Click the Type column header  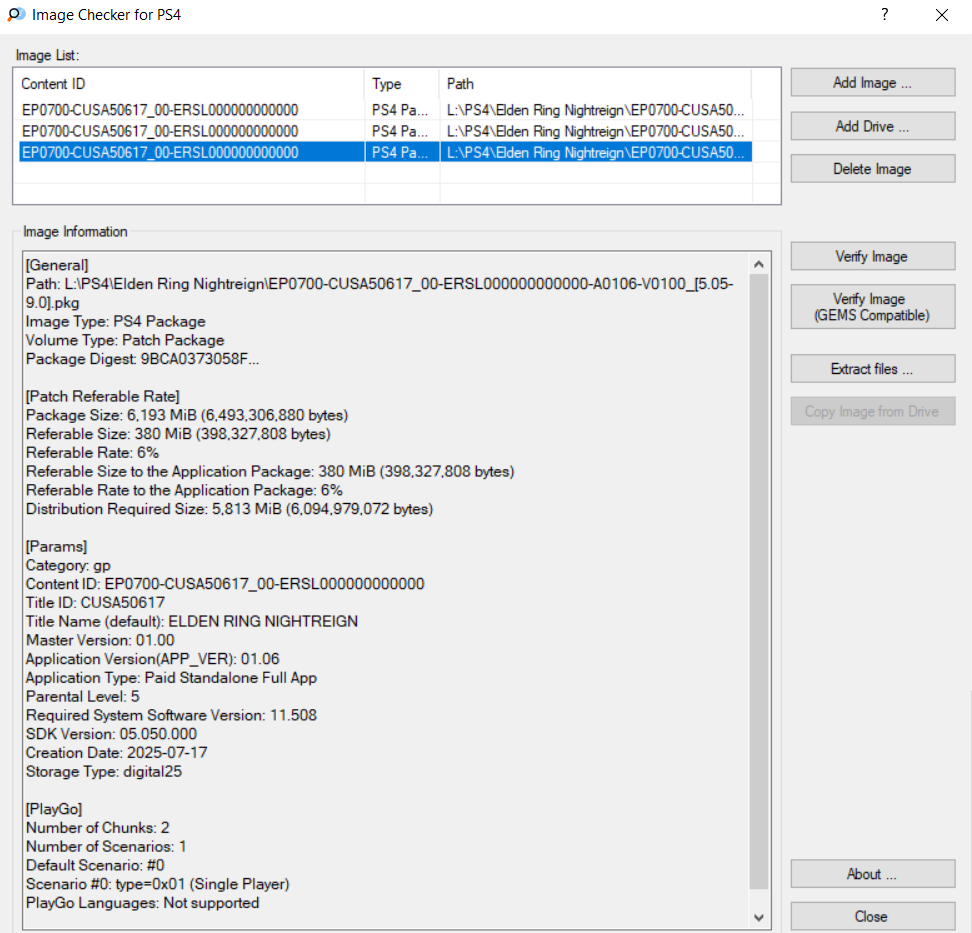coord(401,84)
